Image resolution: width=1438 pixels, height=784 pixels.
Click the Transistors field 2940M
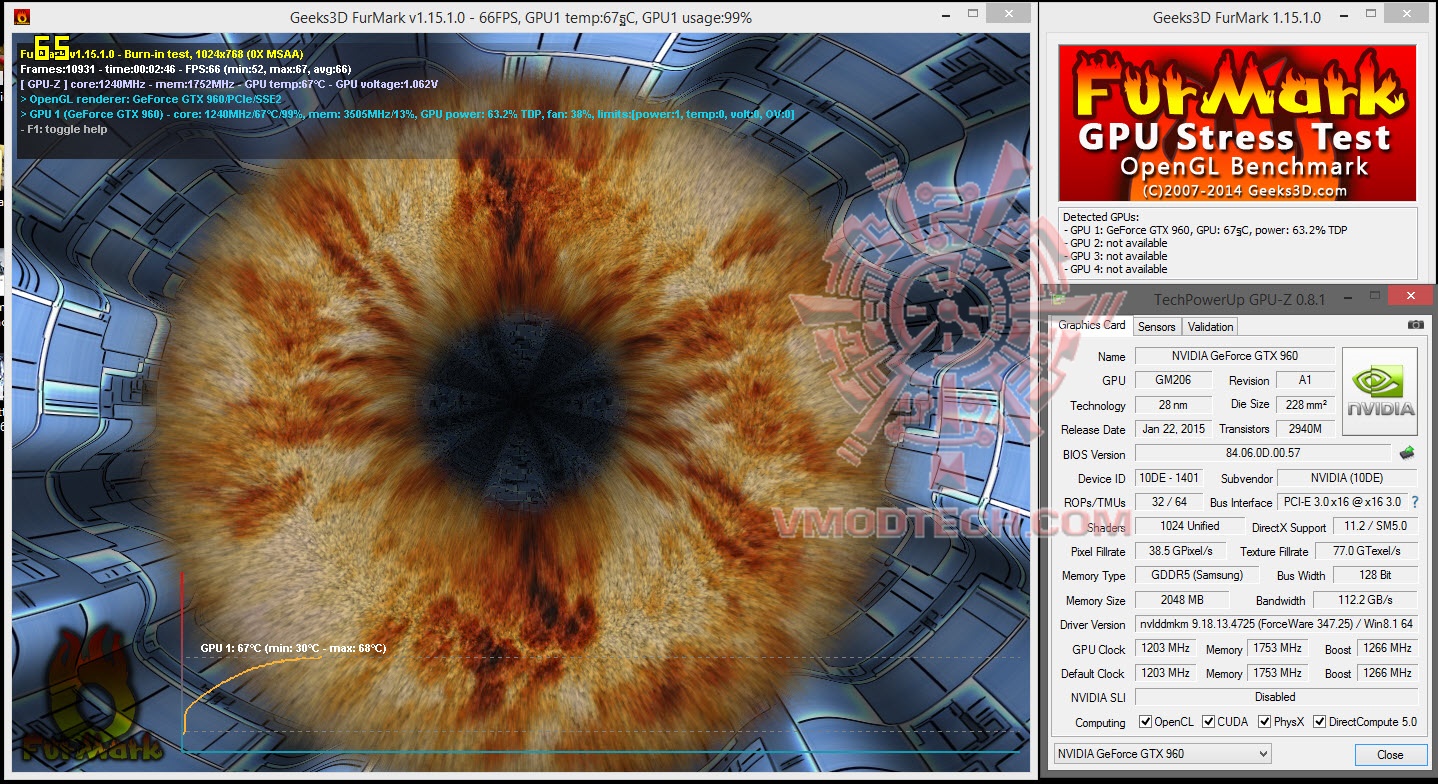1305,429
